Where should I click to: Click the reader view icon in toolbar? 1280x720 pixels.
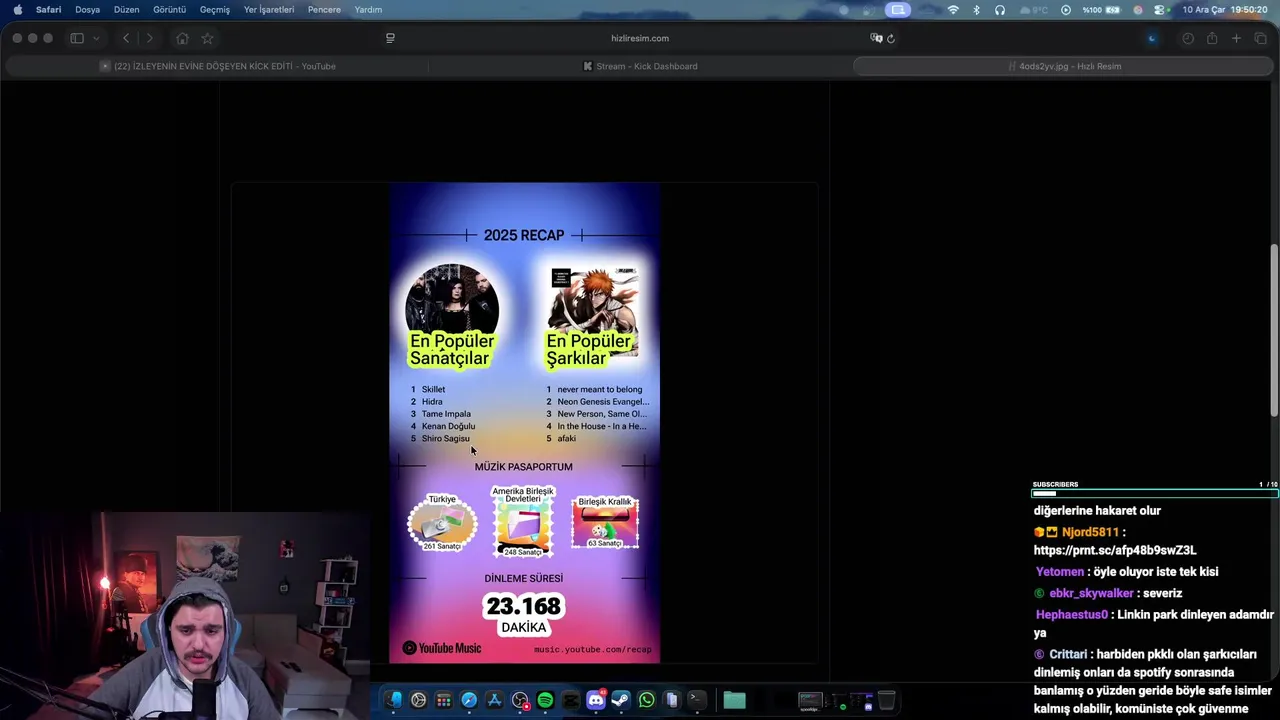tap(390, 38)
